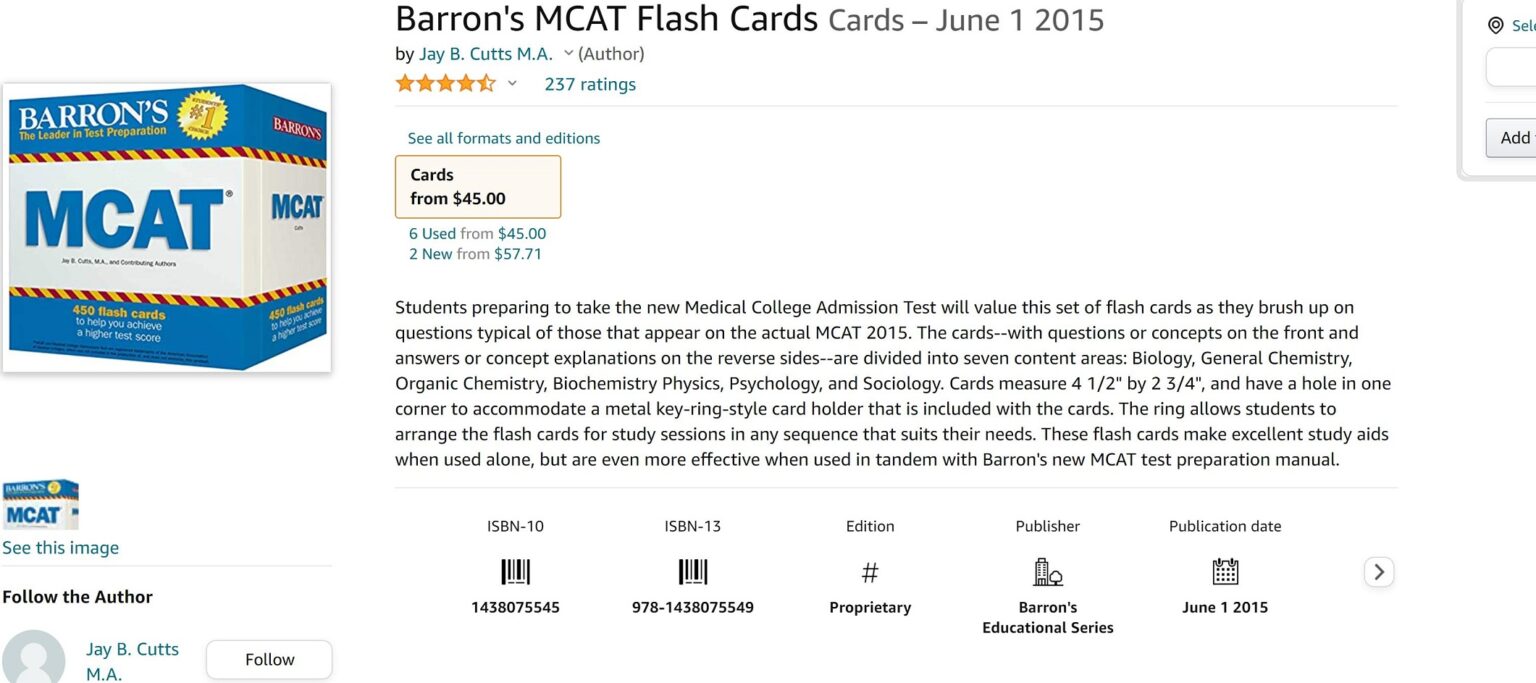
Task: Open See all formats and editions
Action: (503, 138)
